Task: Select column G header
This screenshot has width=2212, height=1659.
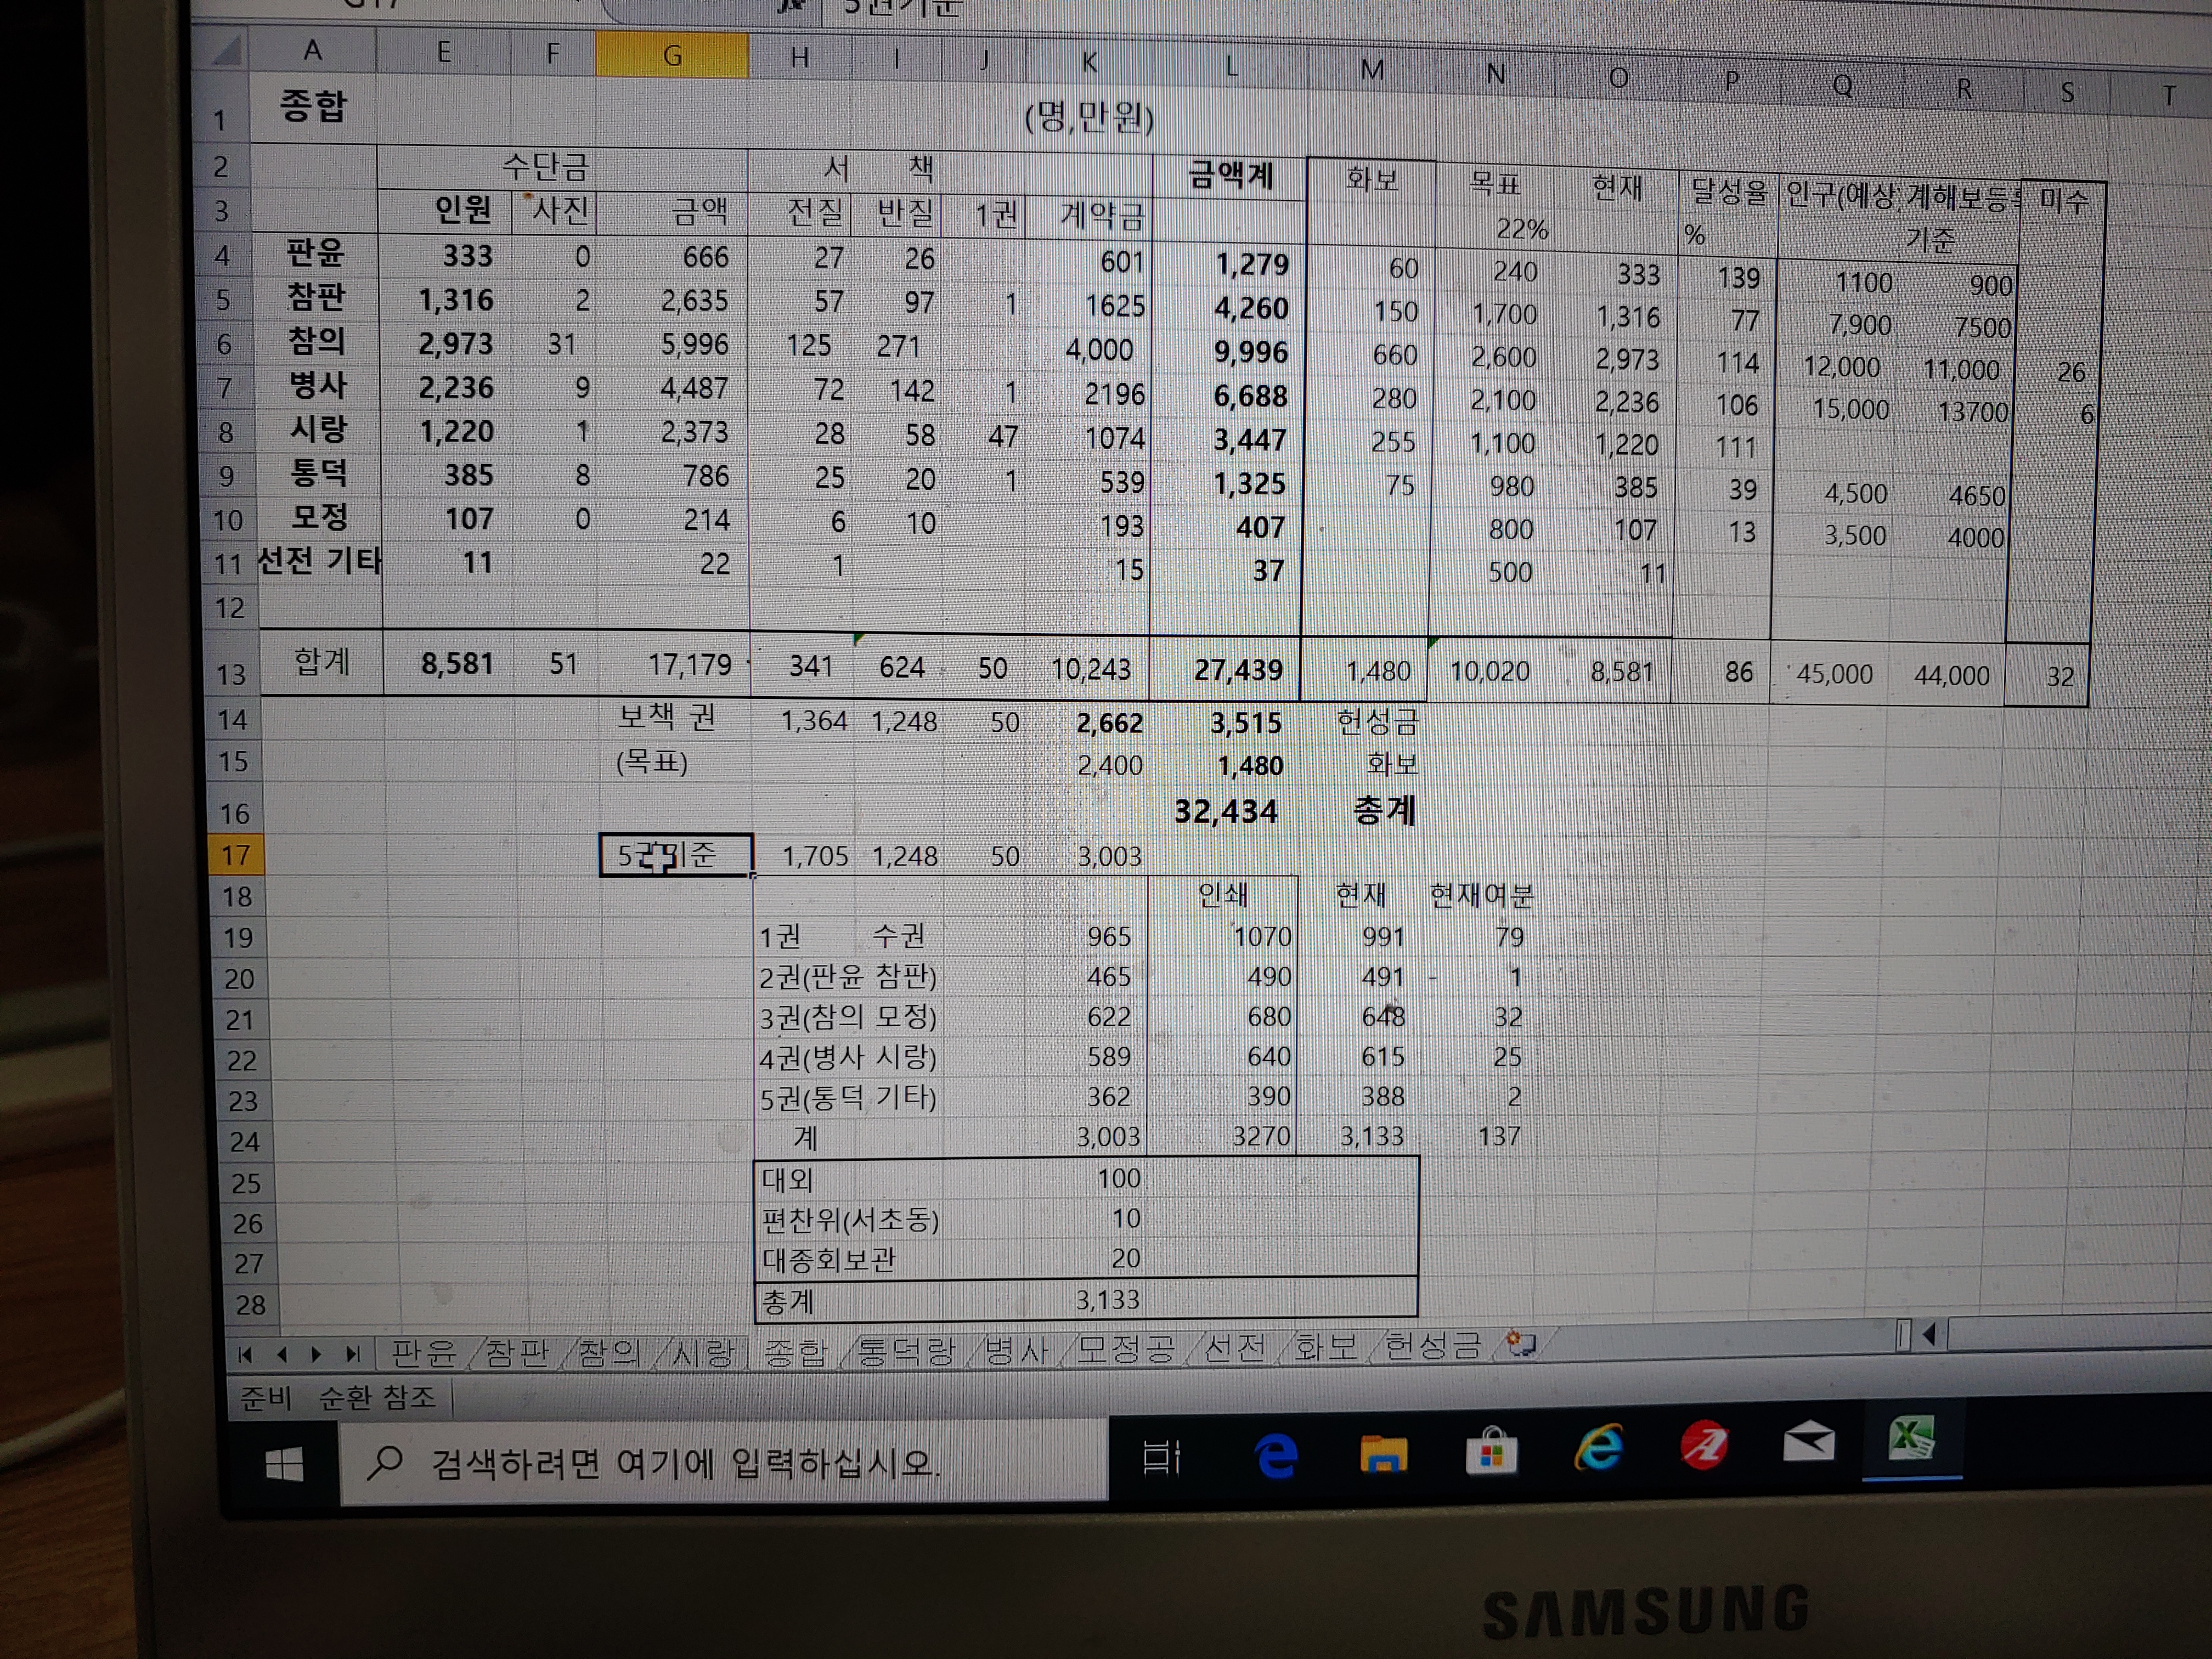Action: 672,55
